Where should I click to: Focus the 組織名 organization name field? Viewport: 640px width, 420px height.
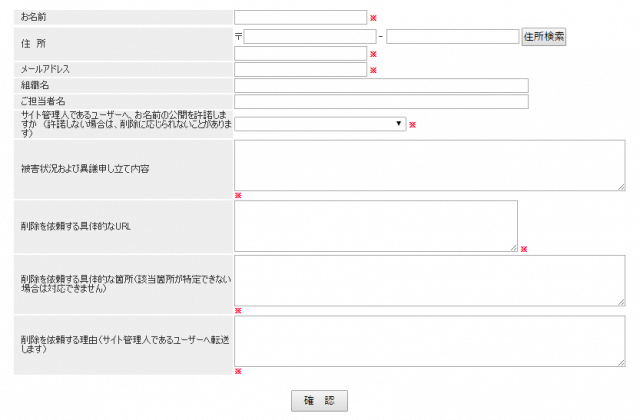[x=381, y=86]
